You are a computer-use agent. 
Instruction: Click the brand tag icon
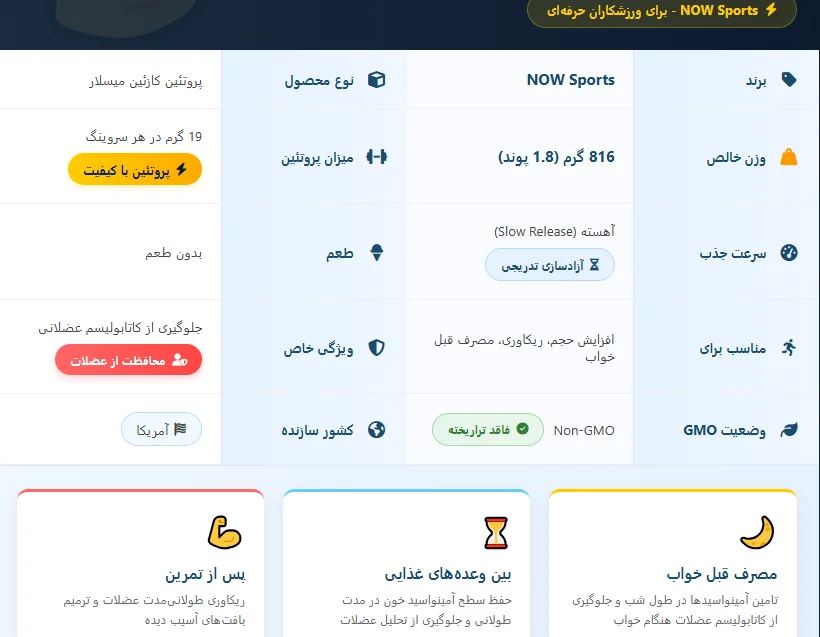coord(789,80)
